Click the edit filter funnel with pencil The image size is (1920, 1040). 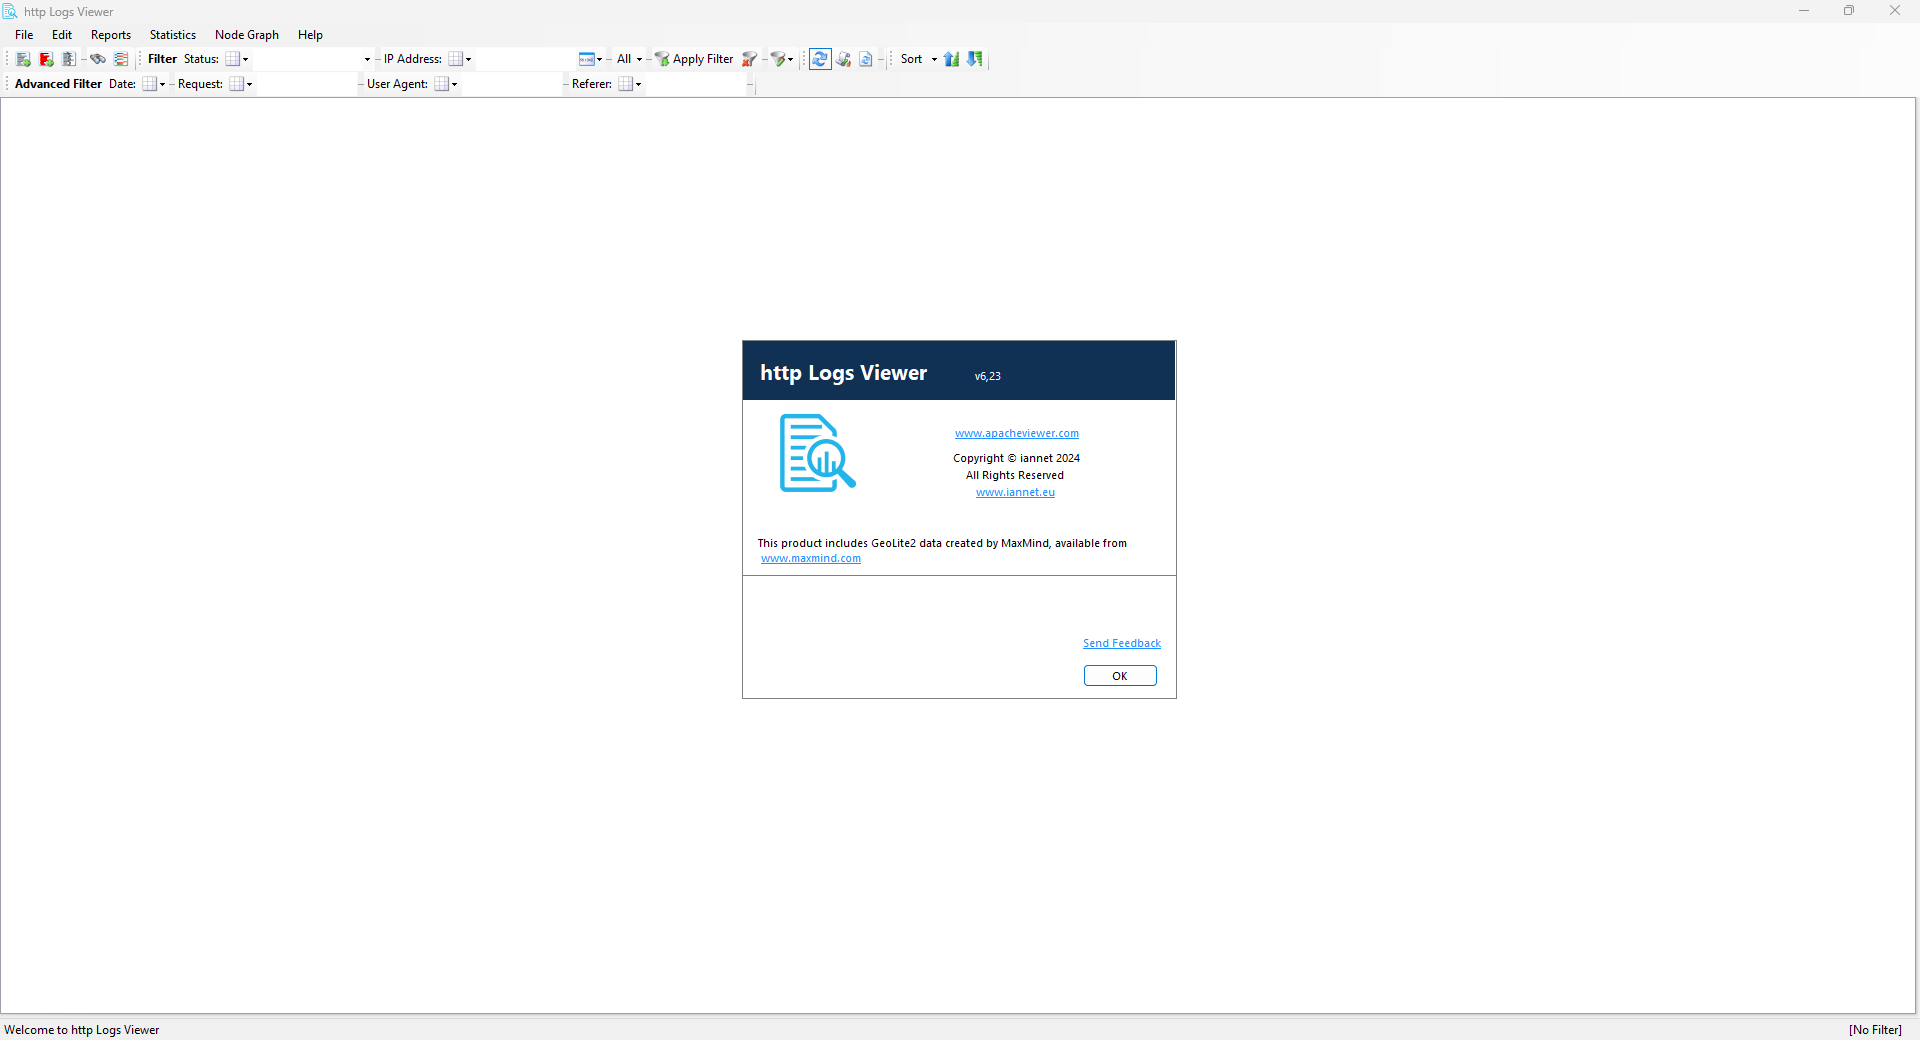pyautogui.click(x=778, y=59)
